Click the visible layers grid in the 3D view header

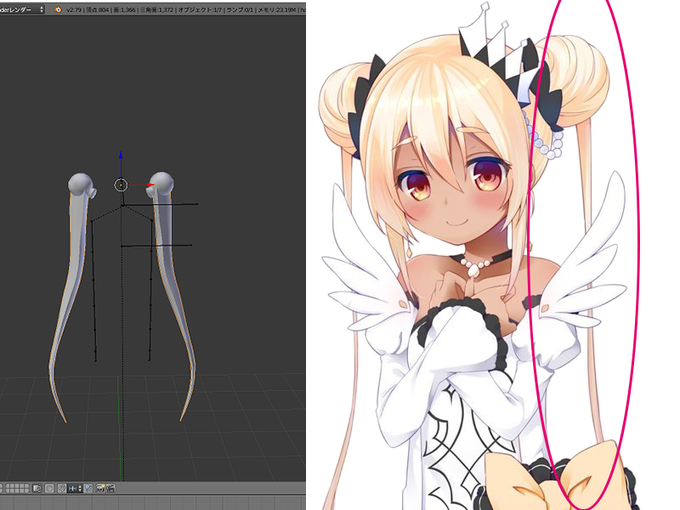(x=17, y=489)
